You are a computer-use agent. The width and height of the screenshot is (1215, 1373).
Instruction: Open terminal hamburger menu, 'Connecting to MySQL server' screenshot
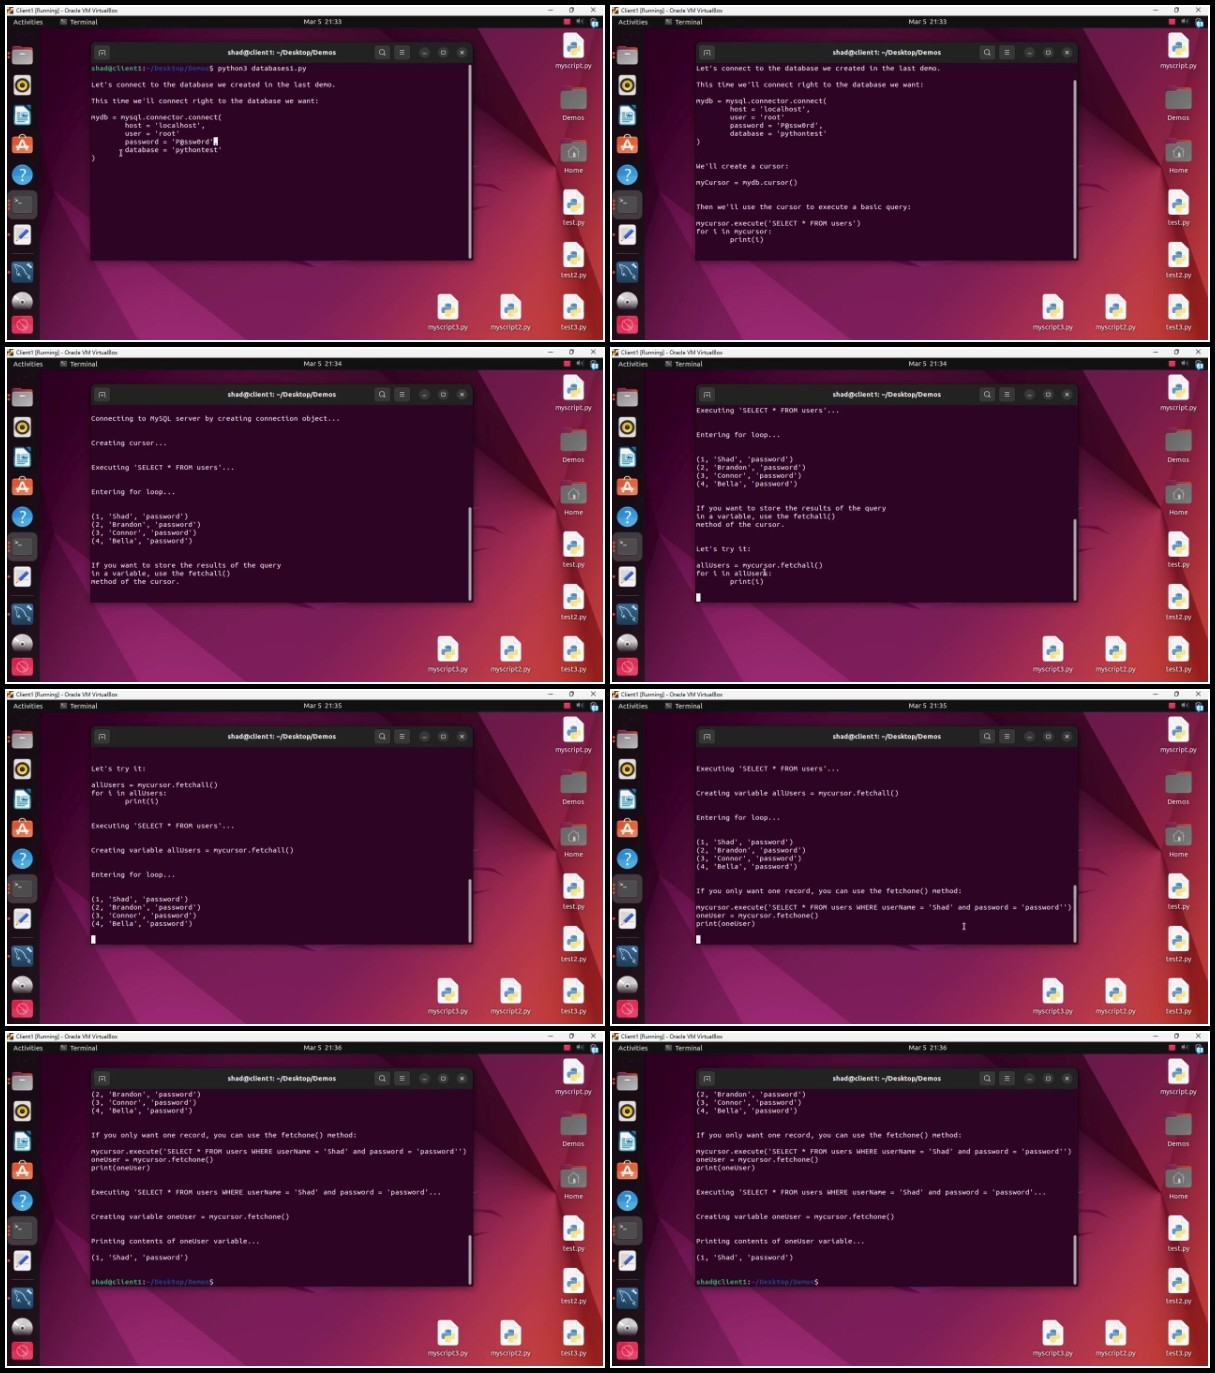coord(402,394)
